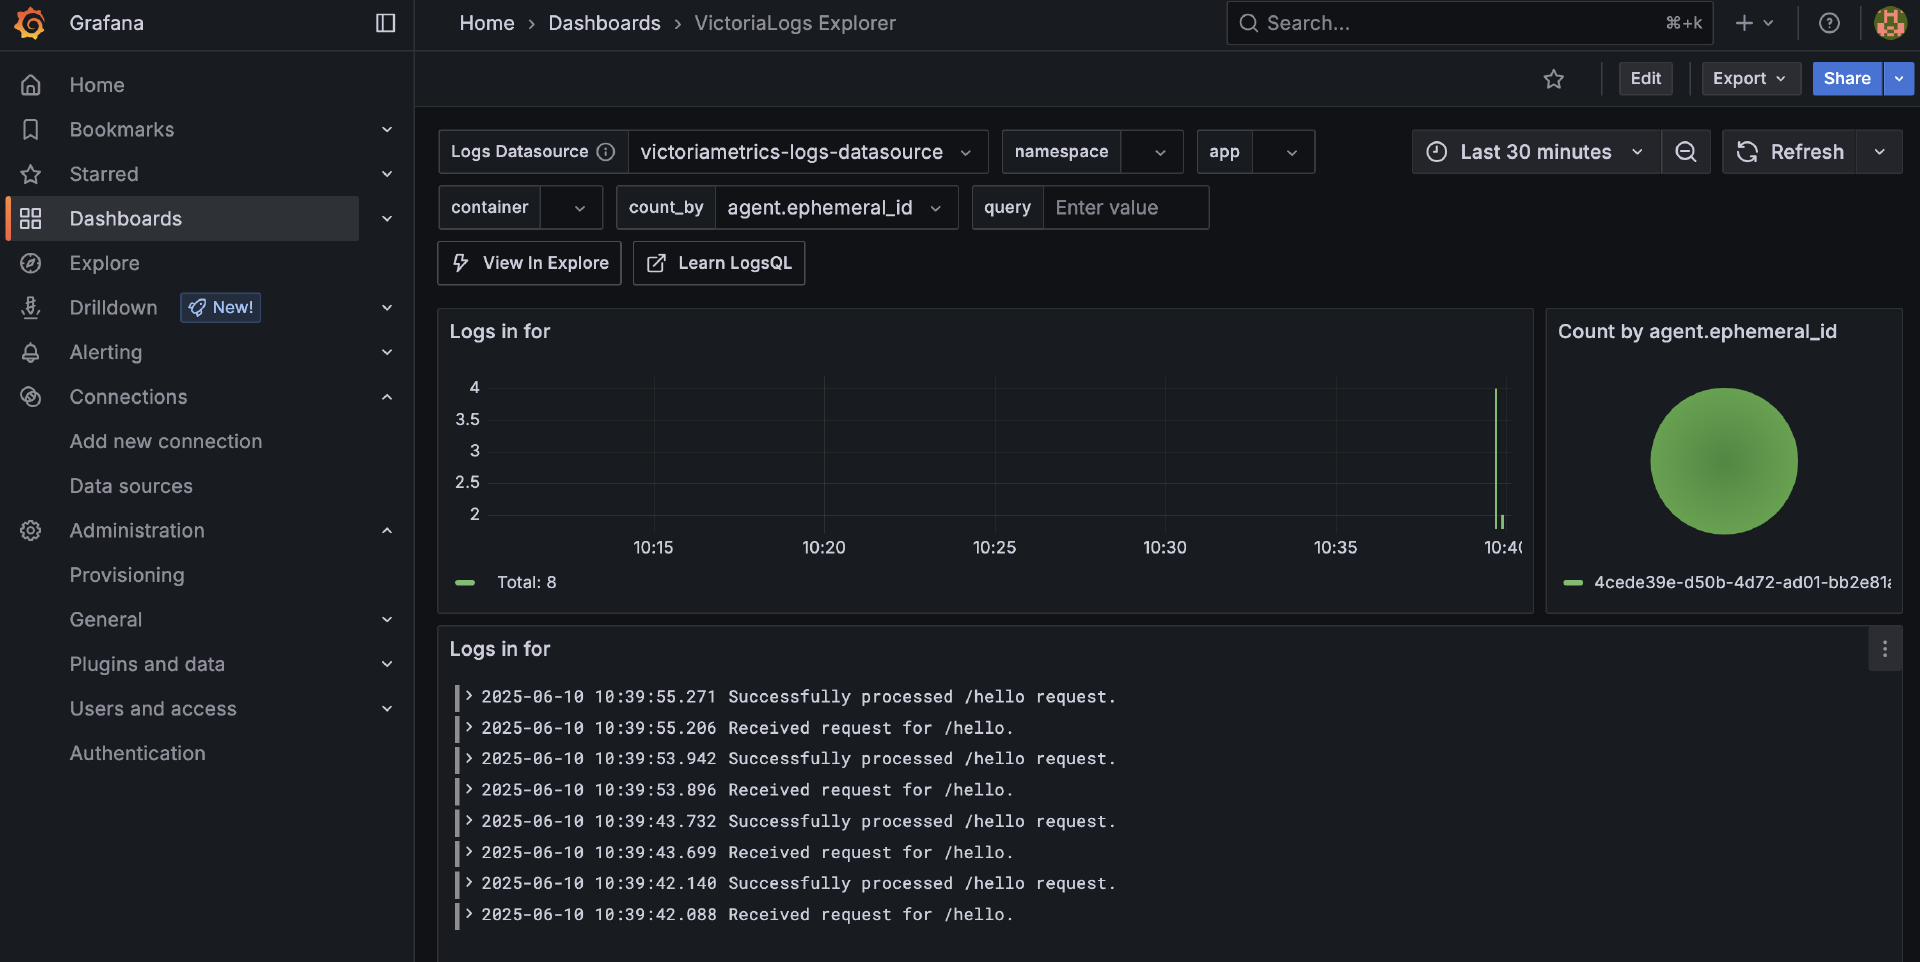Click the zoom out time range icon
Image resolution: width=1920 pixels, height=962 pixels.
pyautogui.click(x=1686, y=152)
